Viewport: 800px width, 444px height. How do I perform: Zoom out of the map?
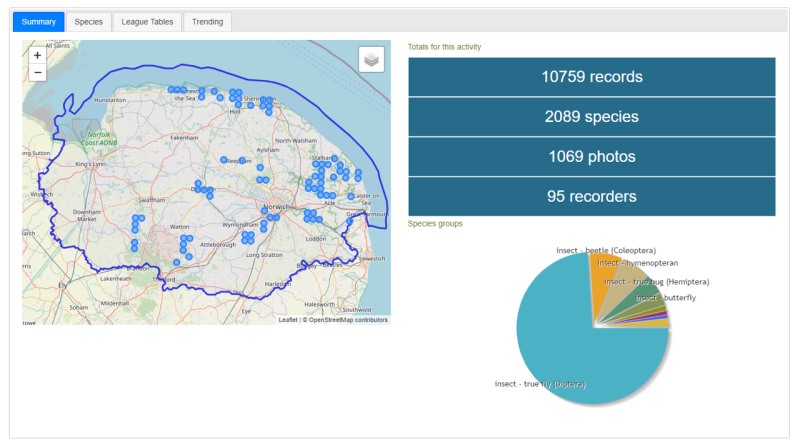click(x=37, y=73)
